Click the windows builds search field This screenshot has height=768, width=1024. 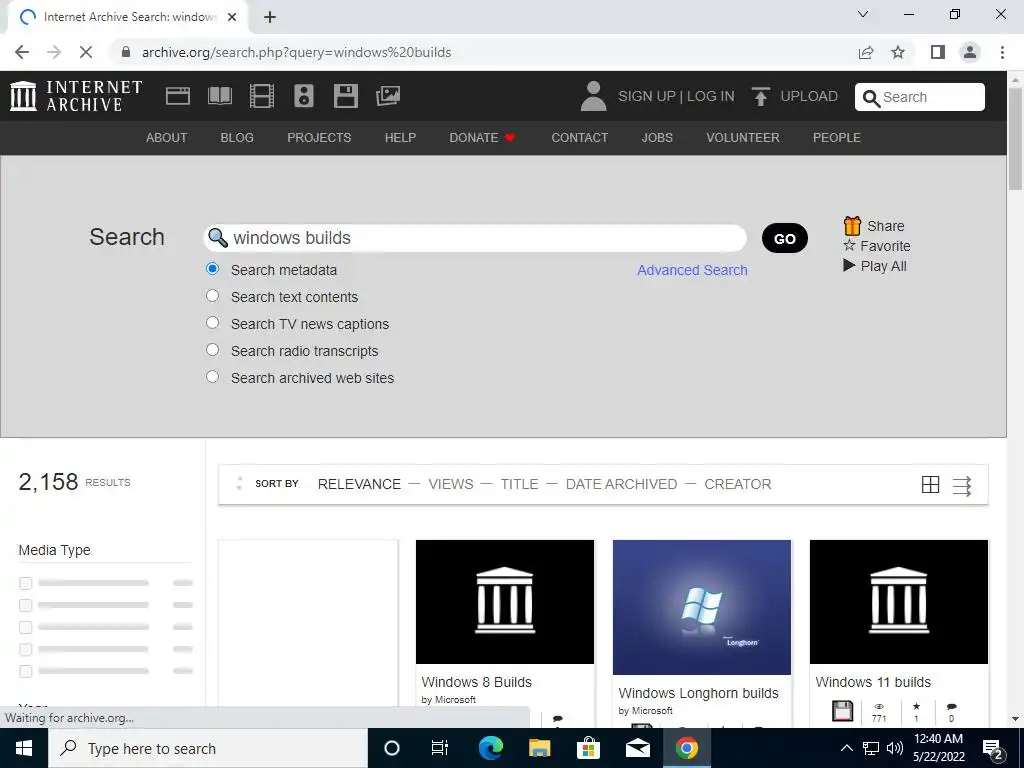tap(475, 238)
